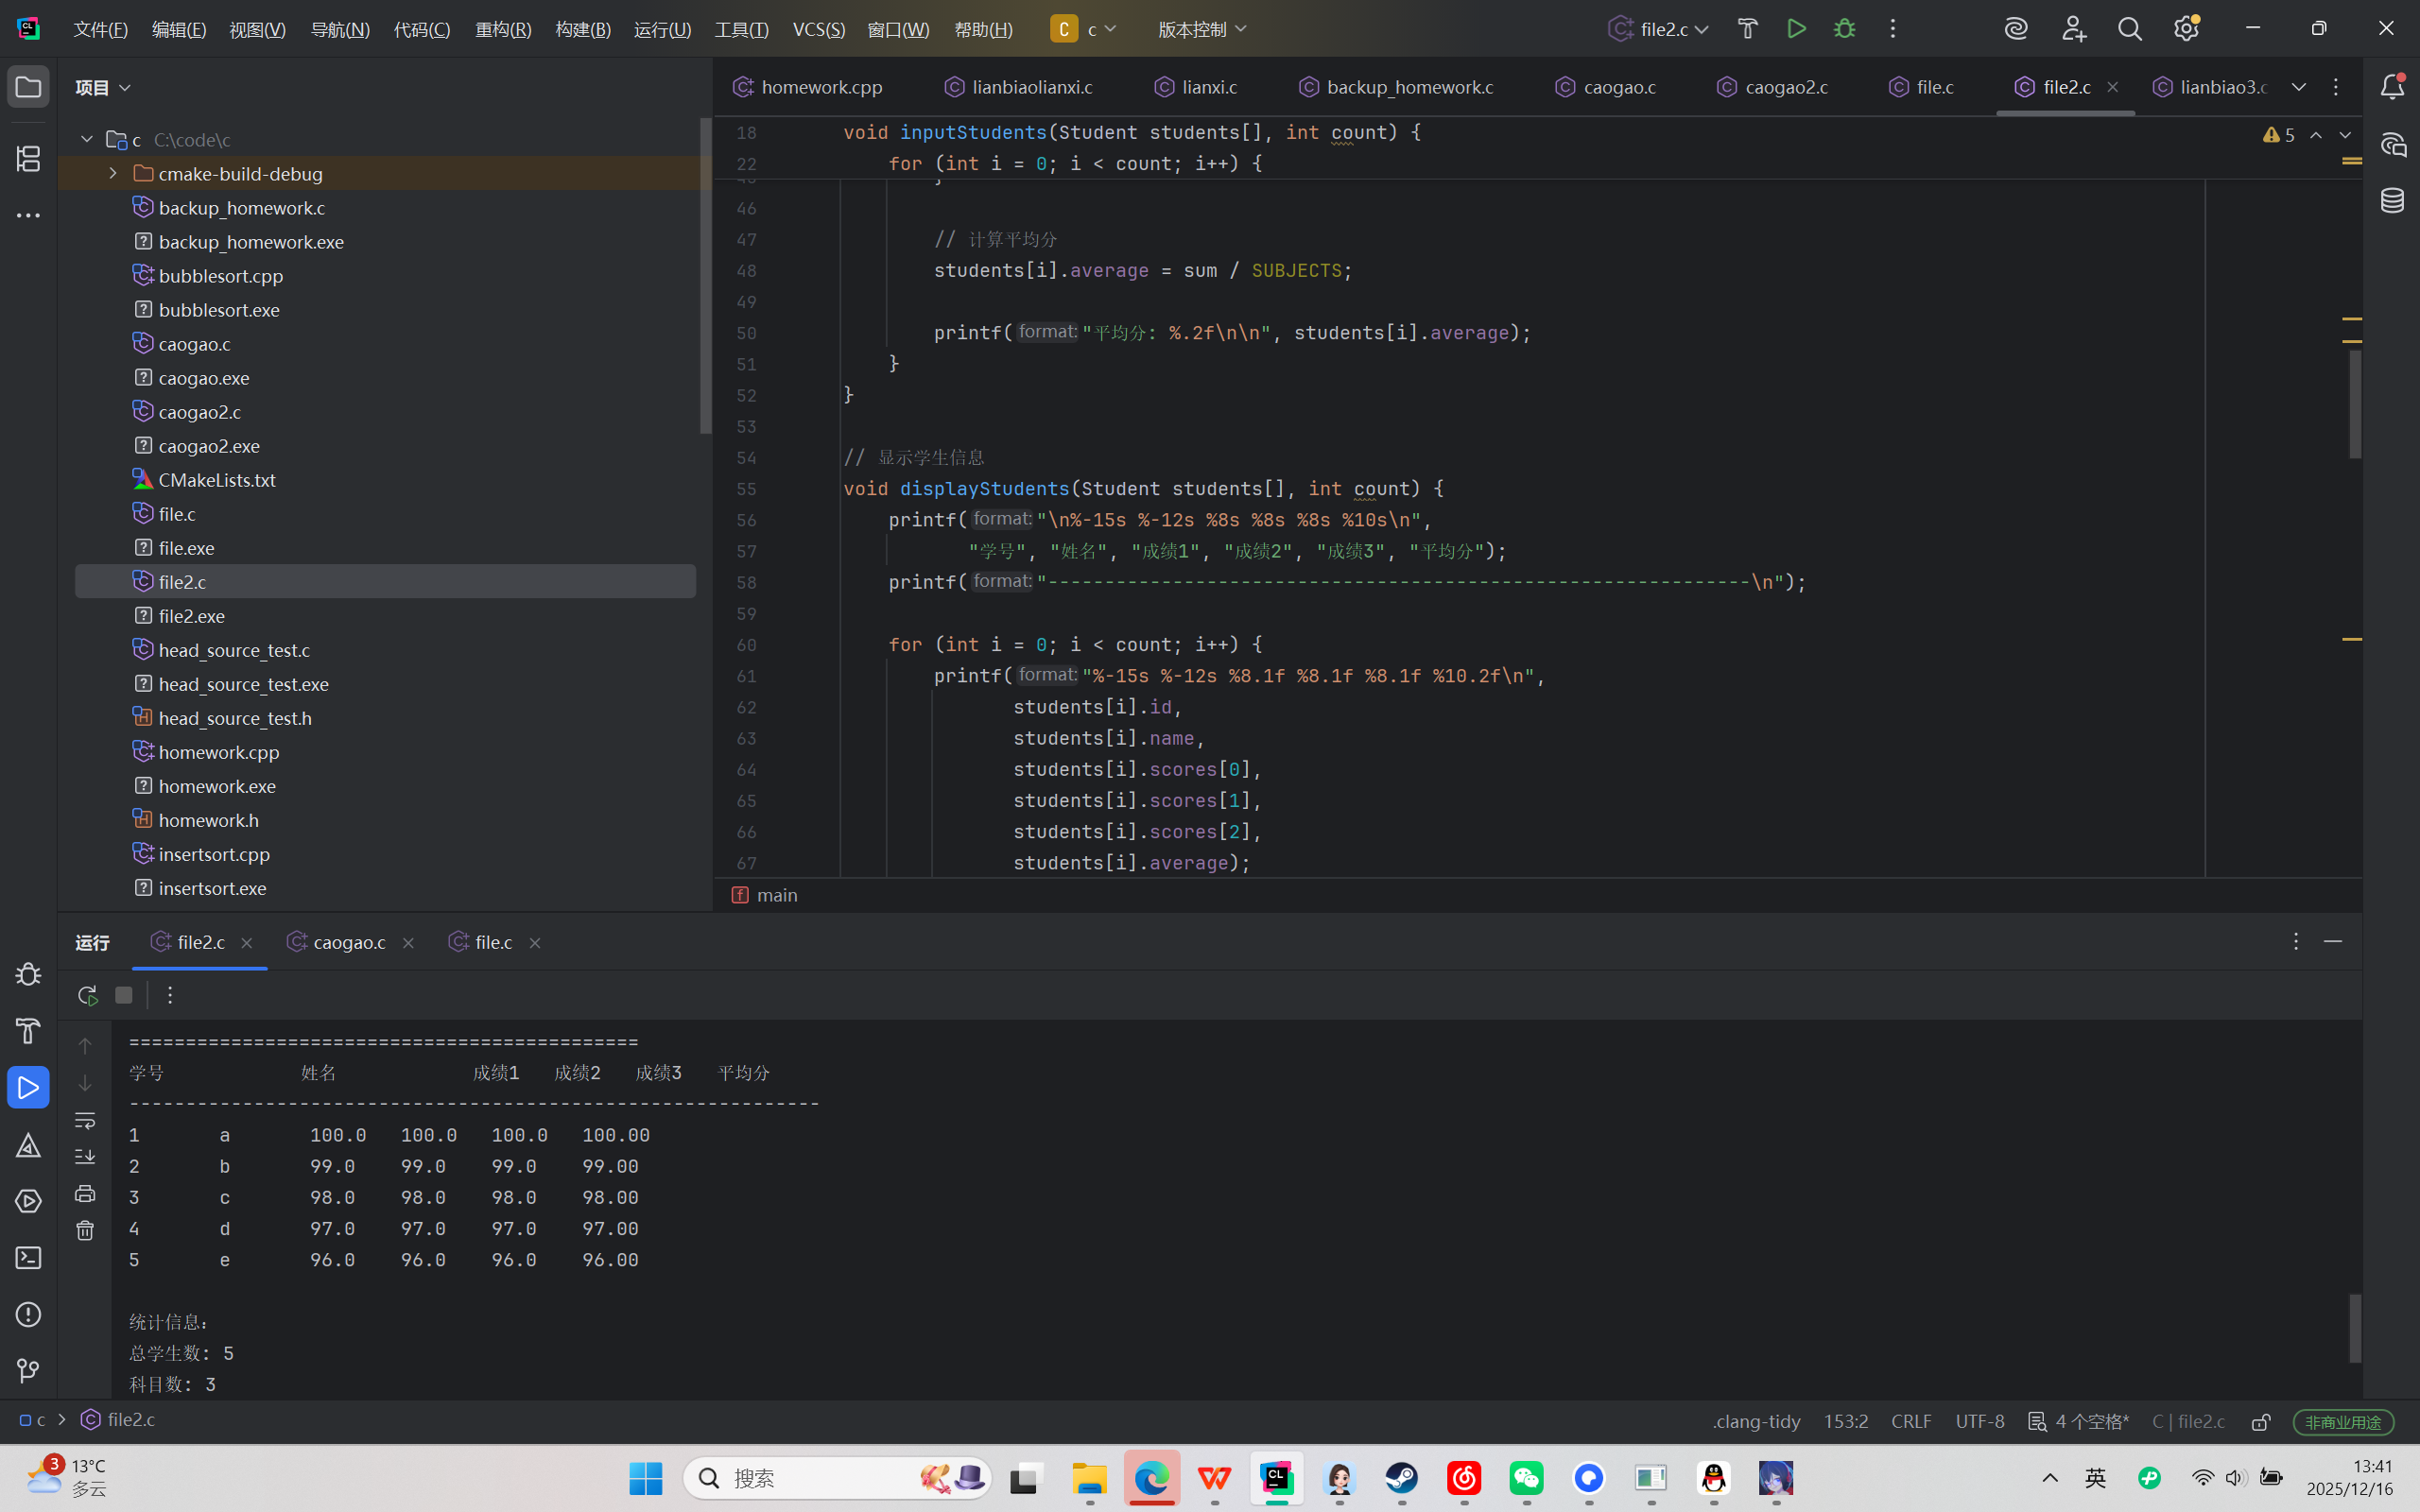Toggle soft-wrap in Run console

(x=85, y=1120)
